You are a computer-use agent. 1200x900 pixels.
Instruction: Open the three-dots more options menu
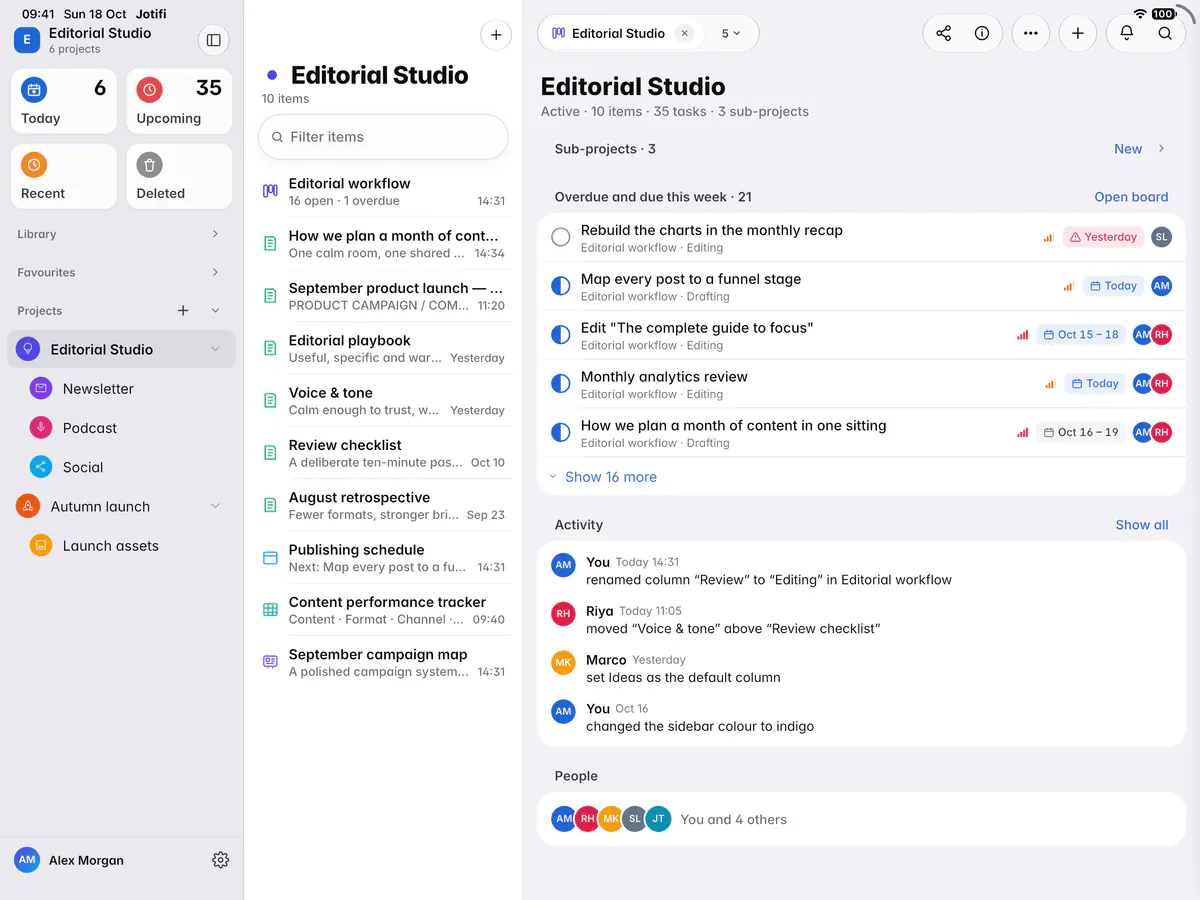click(x=1031, y=33)
